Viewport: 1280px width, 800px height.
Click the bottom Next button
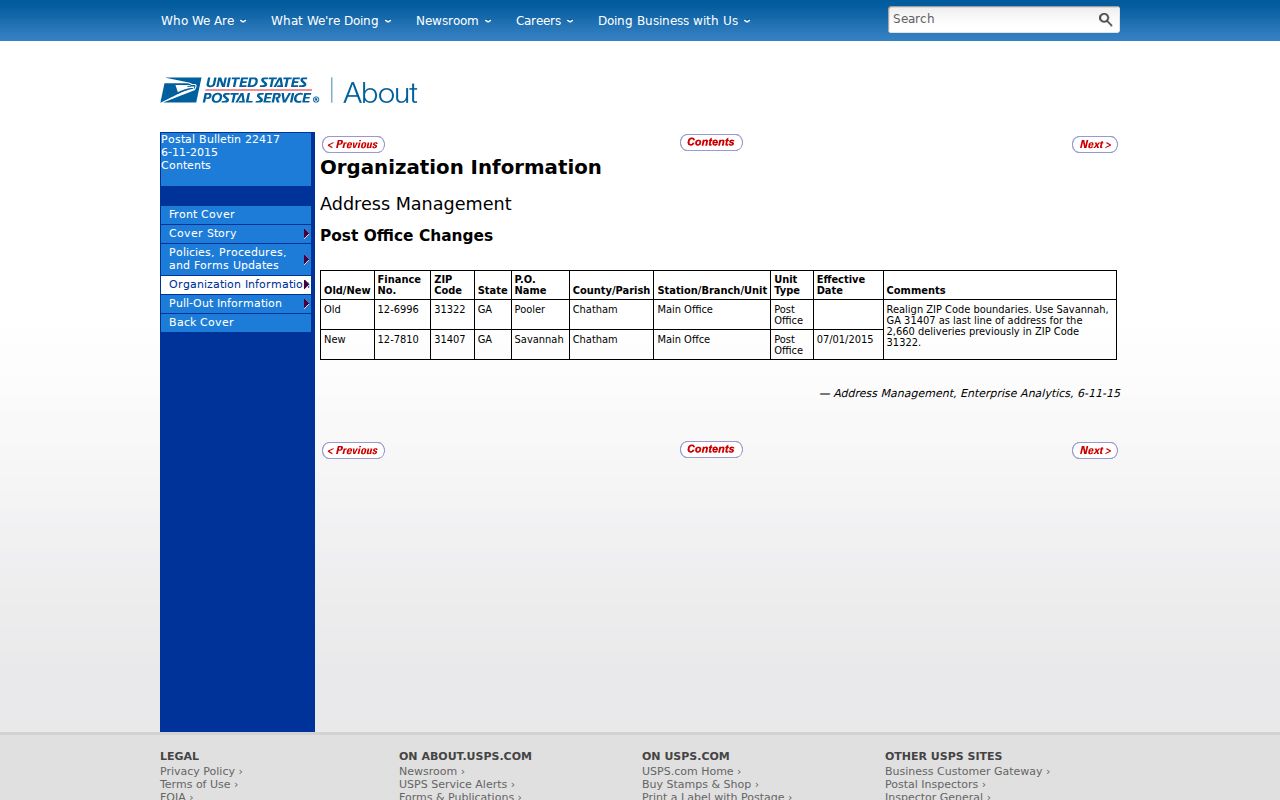click(x=1095, y=451)
